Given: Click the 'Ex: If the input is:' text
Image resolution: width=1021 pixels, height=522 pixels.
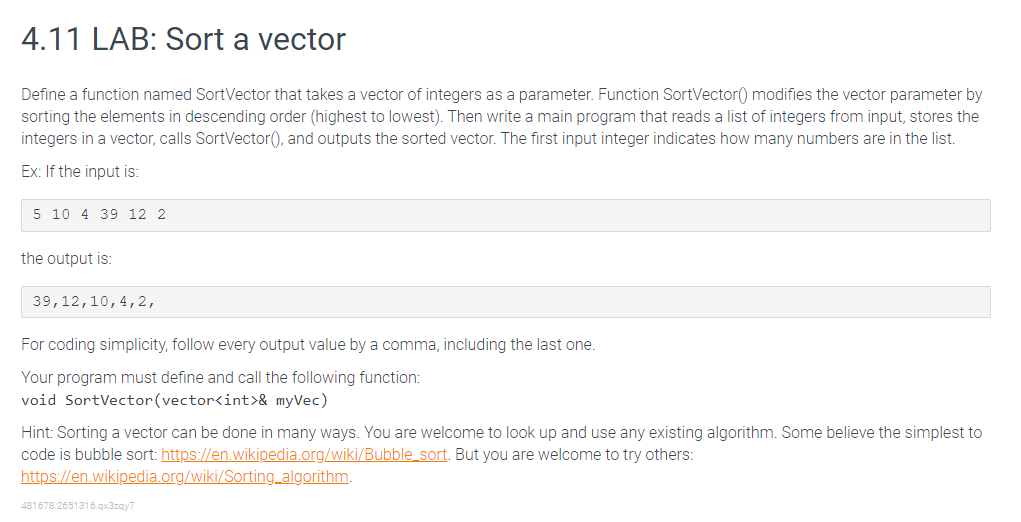Looking at the screenshot, I should (x=80, y=172).
